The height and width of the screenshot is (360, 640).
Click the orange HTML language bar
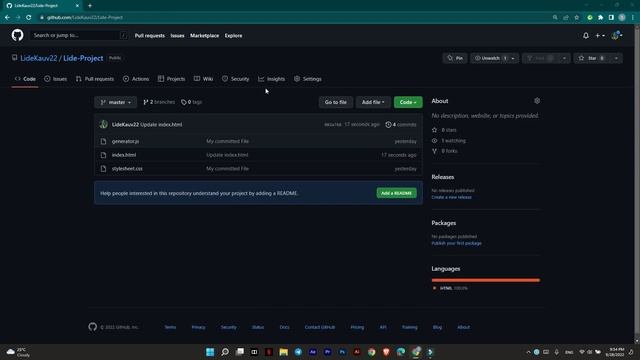pos(486,280)
